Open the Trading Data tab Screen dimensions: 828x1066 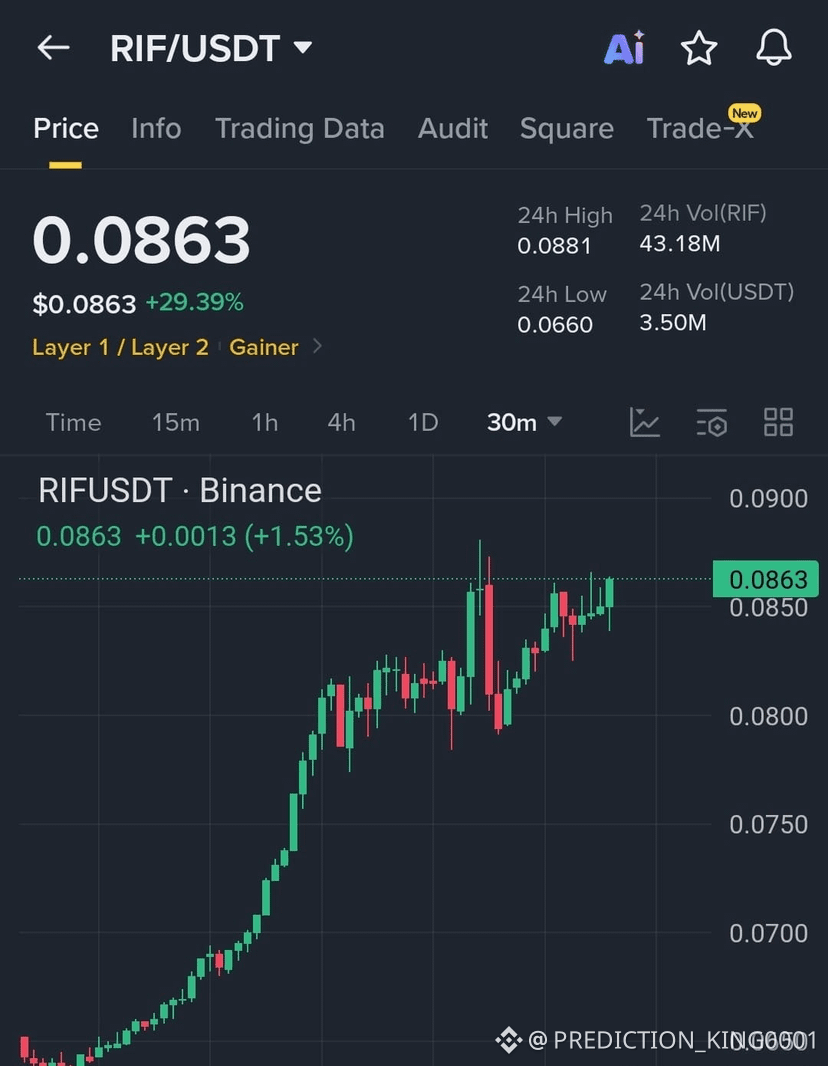tap(300, 128)
